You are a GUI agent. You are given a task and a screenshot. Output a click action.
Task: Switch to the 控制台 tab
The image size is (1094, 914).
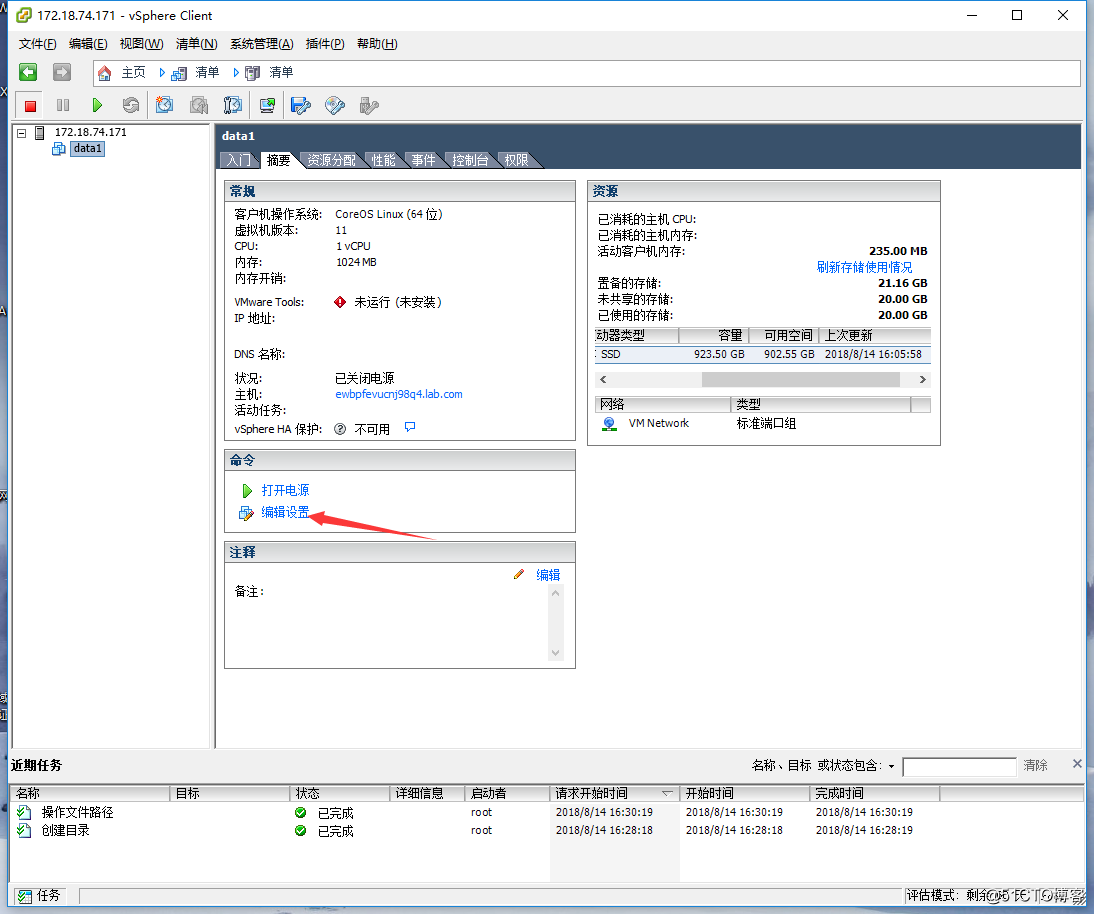pos(470,160)
